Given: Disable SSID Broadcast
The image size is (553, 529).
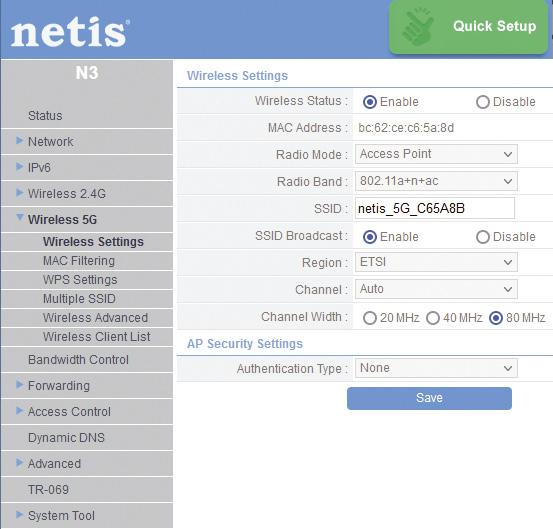Looking at the screenshot, I should click(482, 237).
